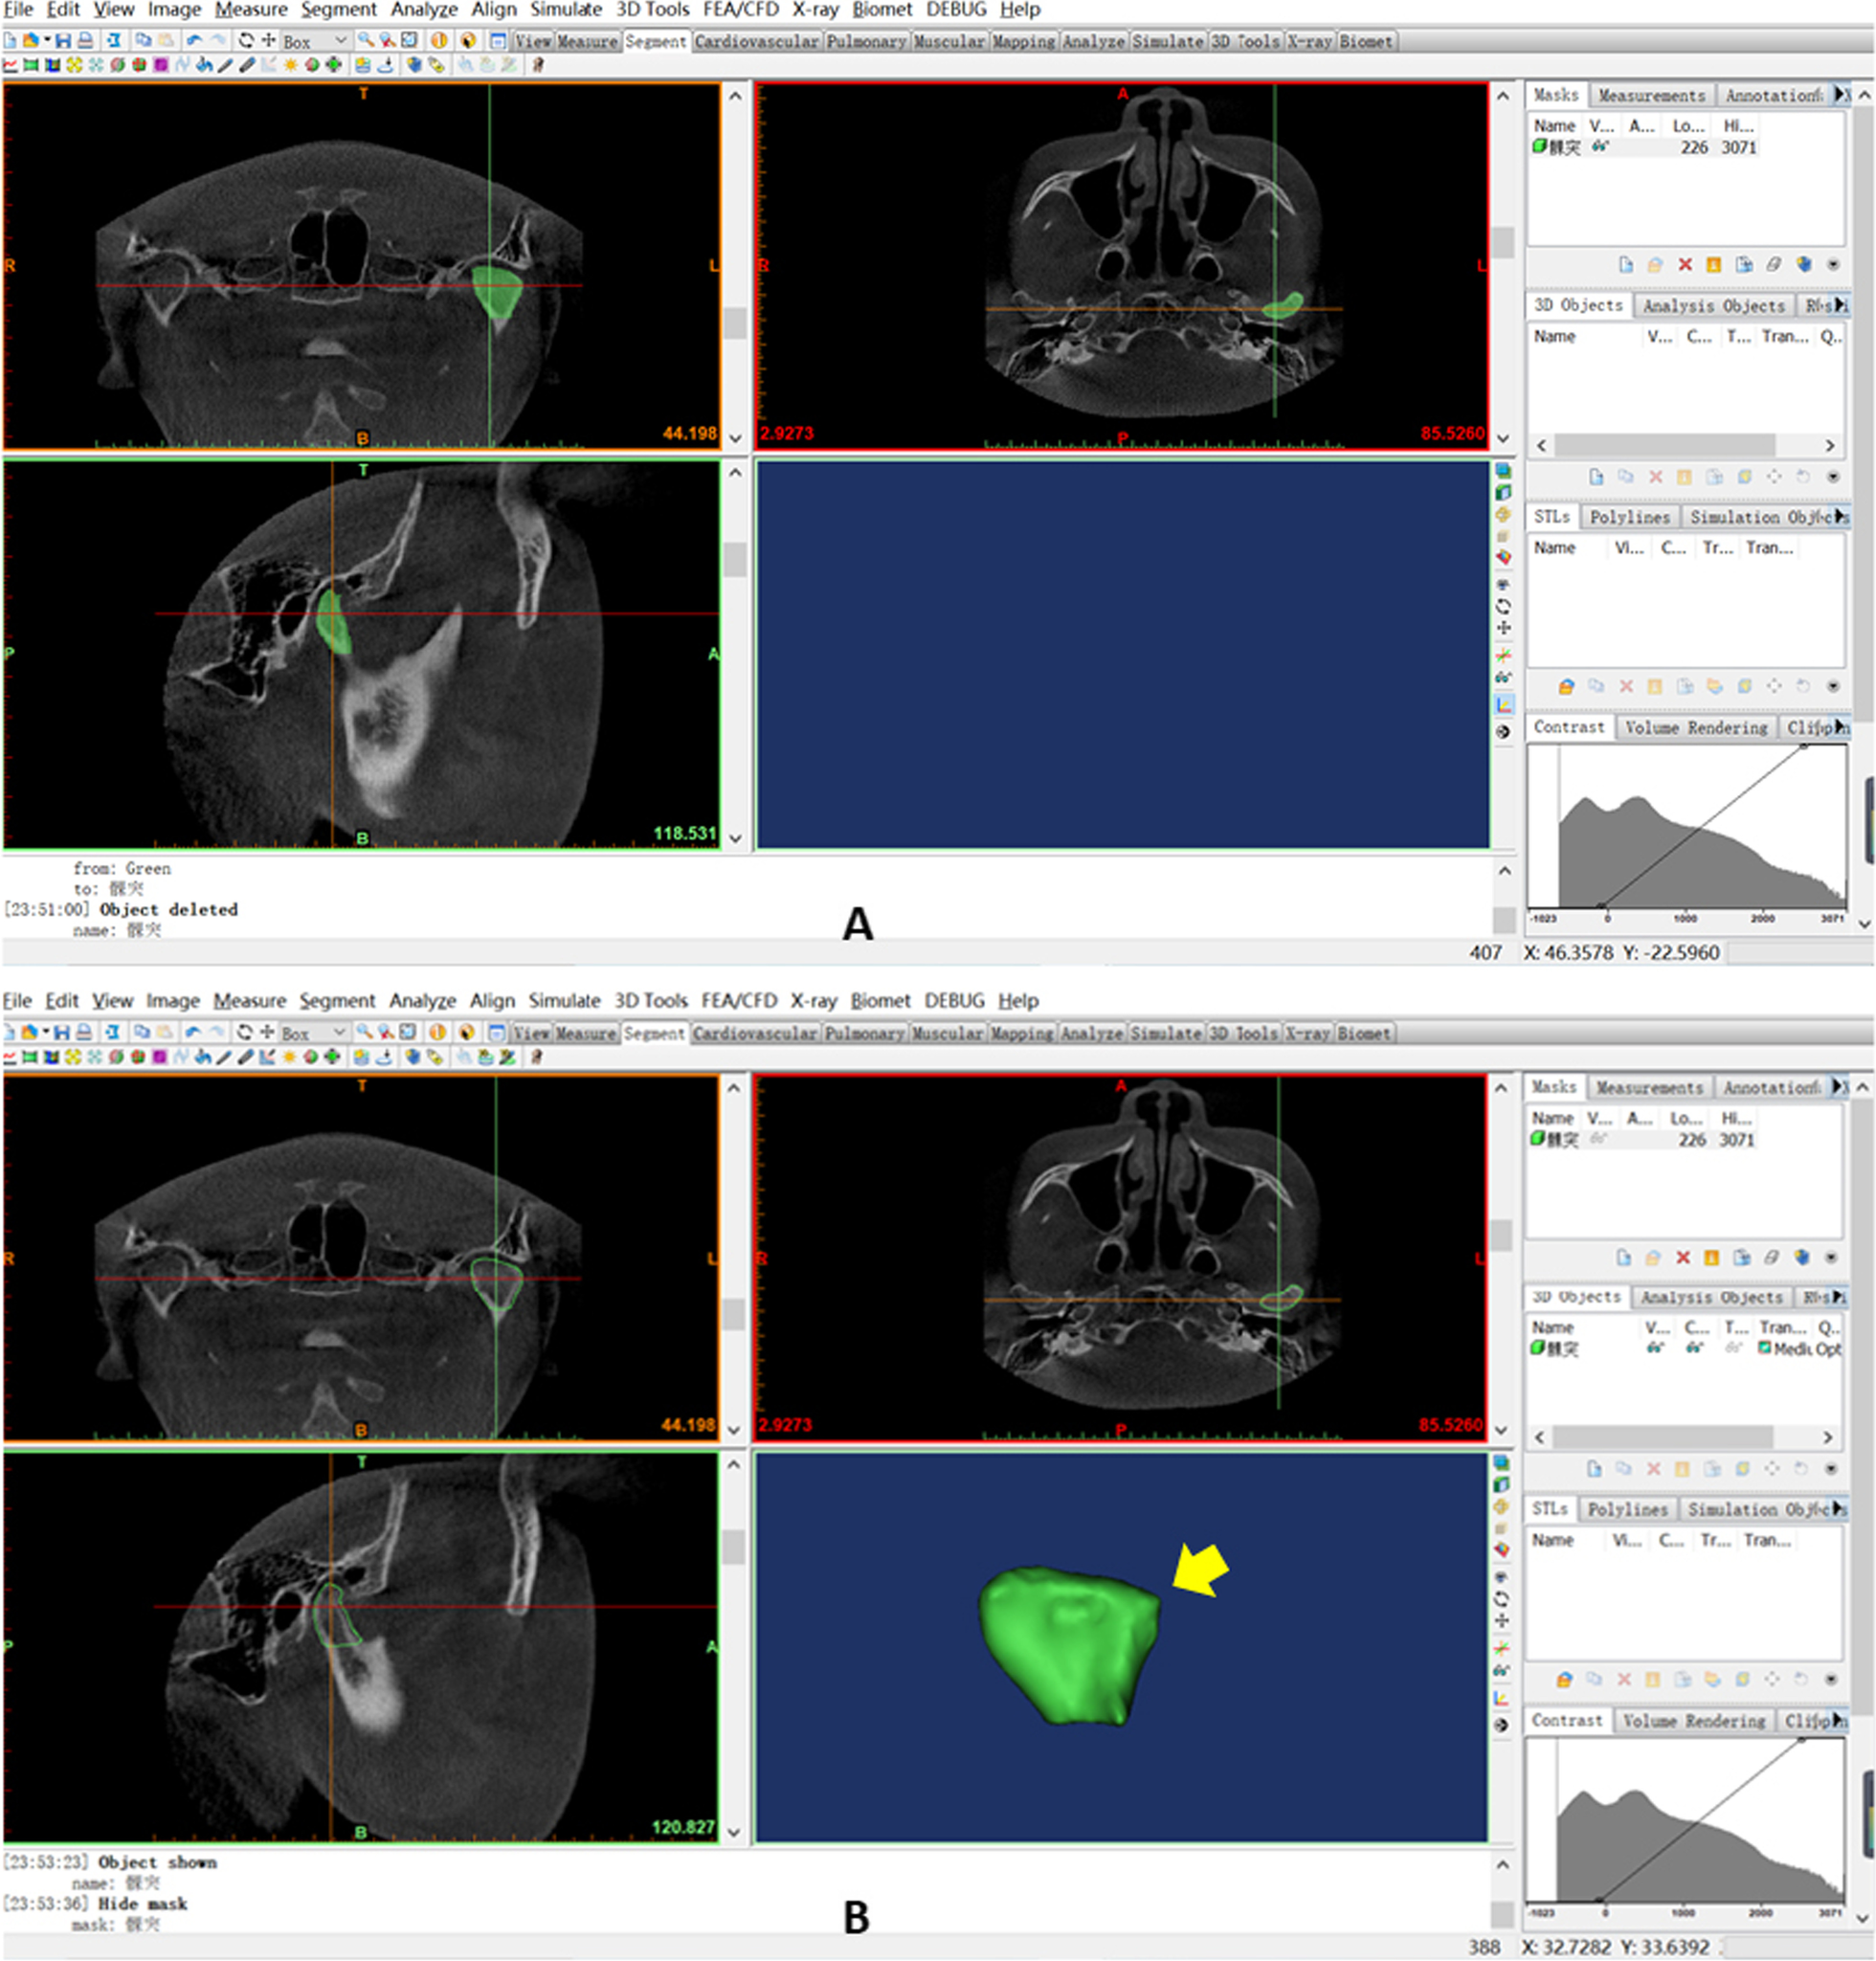Click right scroll arrow of top 3D Objects list
Image resolution: width=1876 pixels, height=1961 pixels.
click(1830, 446)
